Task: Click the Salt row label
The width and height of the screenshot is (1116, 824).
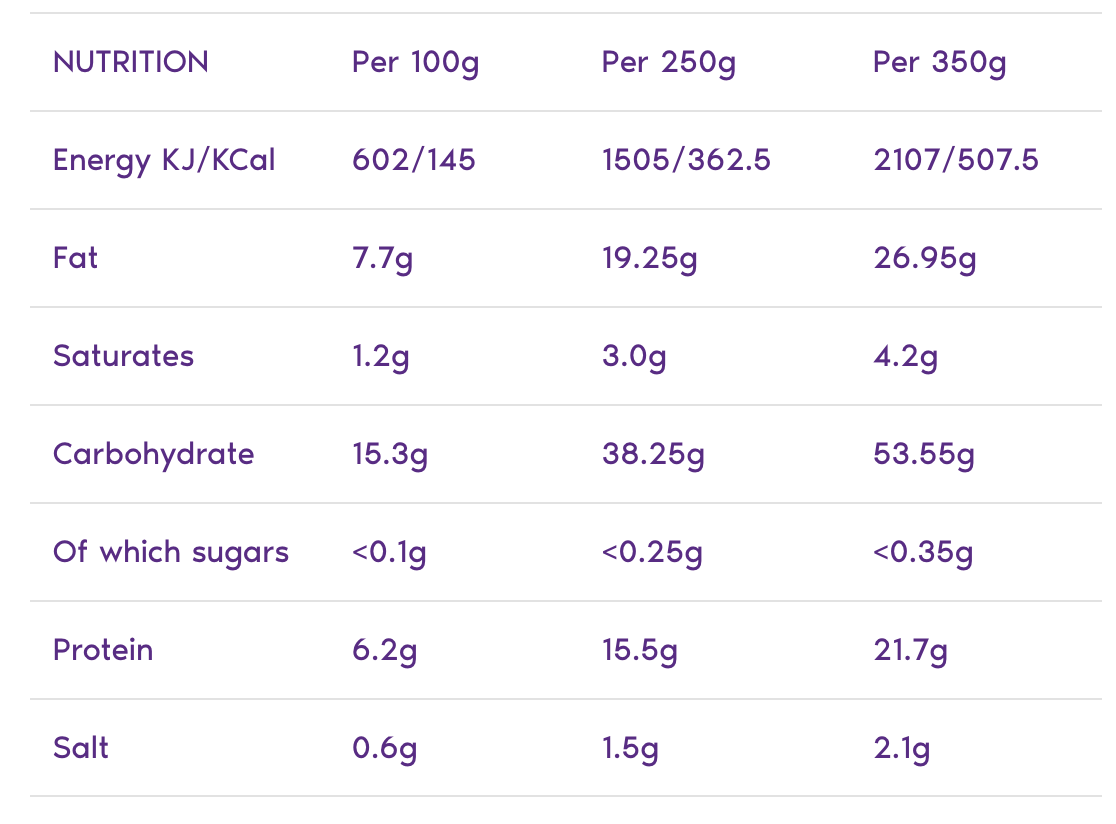Action: point(81,748)
